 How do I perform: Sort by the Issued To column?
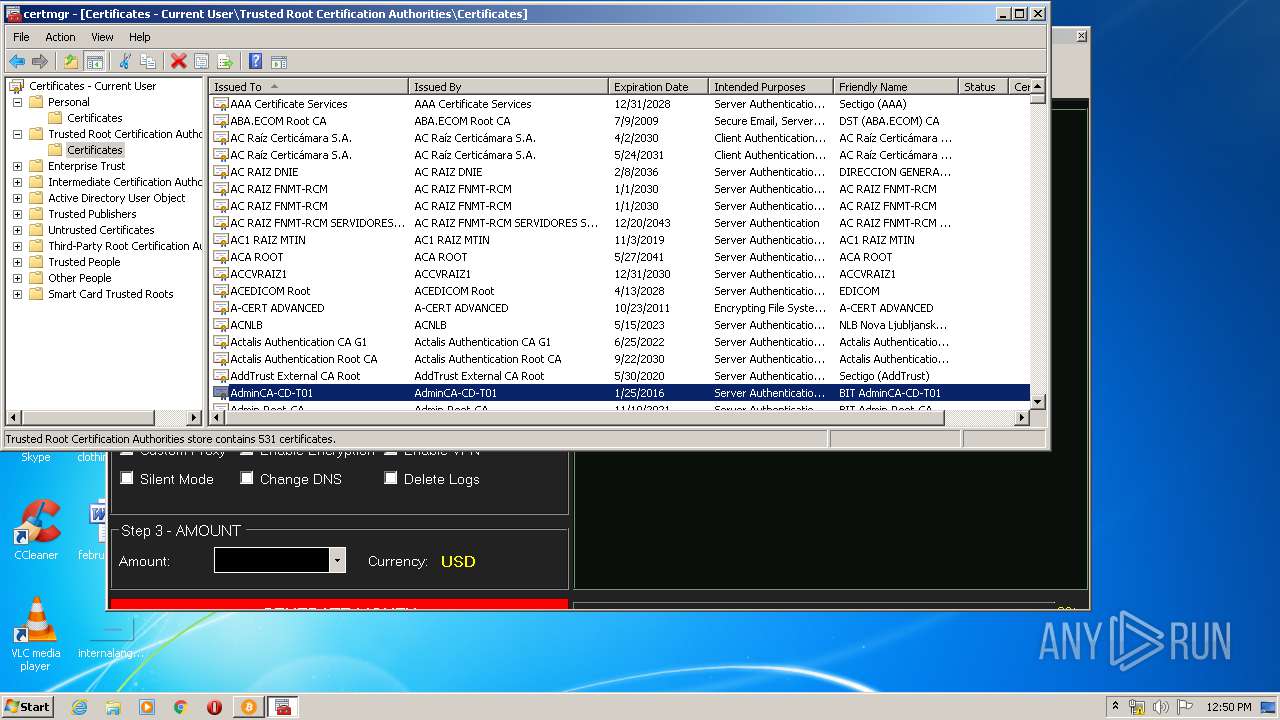[x=309, y=87]
